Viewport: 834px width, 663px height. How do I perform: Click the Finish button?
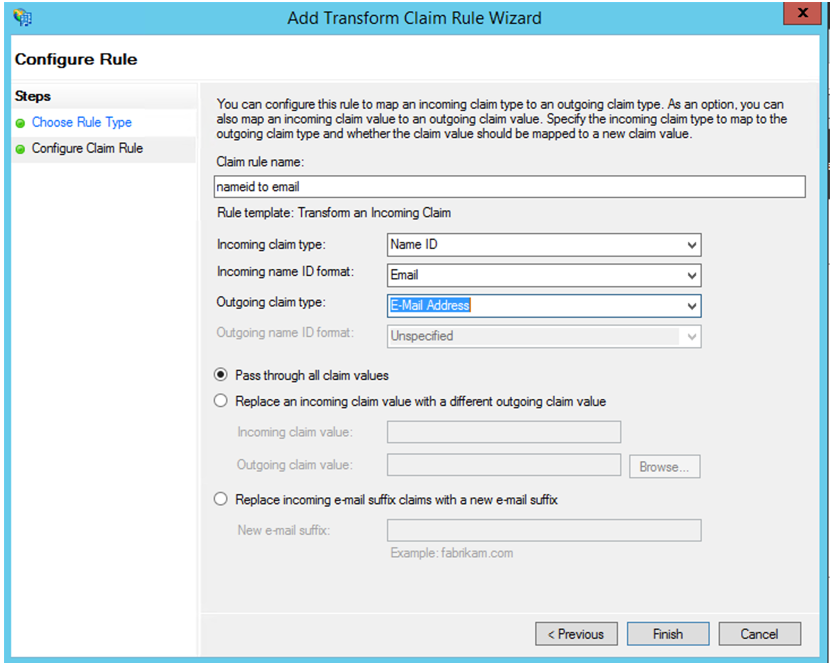pos(667,634)
